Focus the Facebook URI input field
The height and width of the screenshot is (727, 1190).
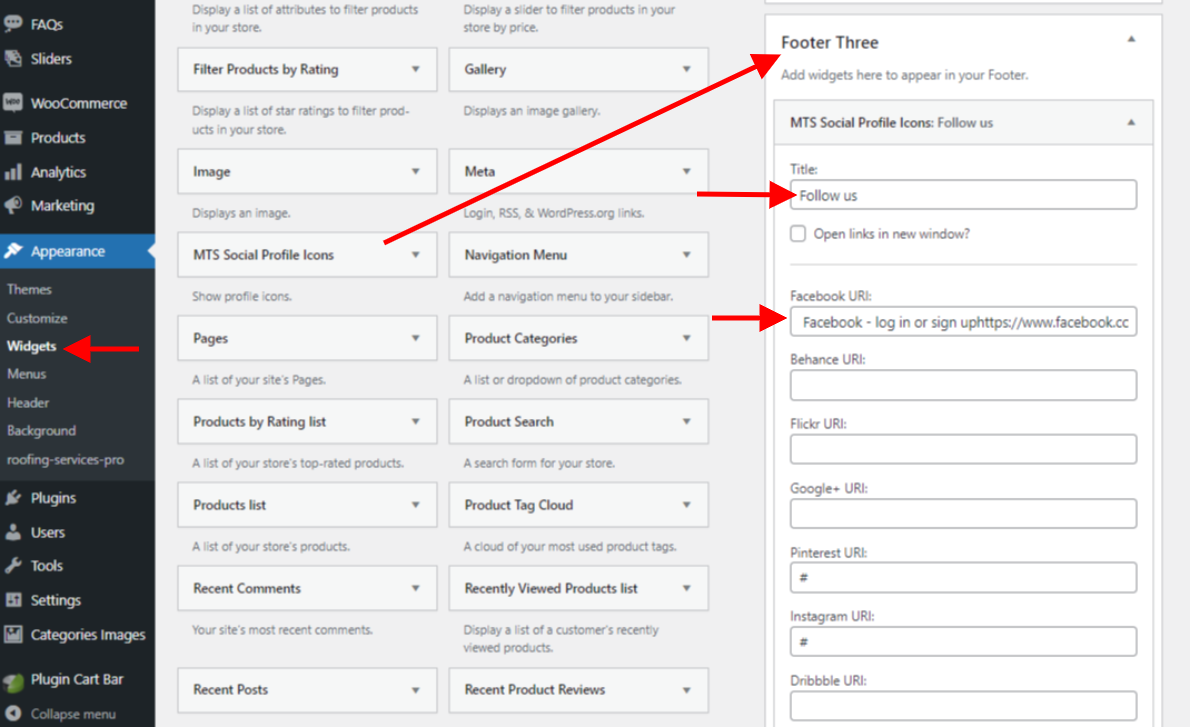pyautogui.click(x=963, y=322)
